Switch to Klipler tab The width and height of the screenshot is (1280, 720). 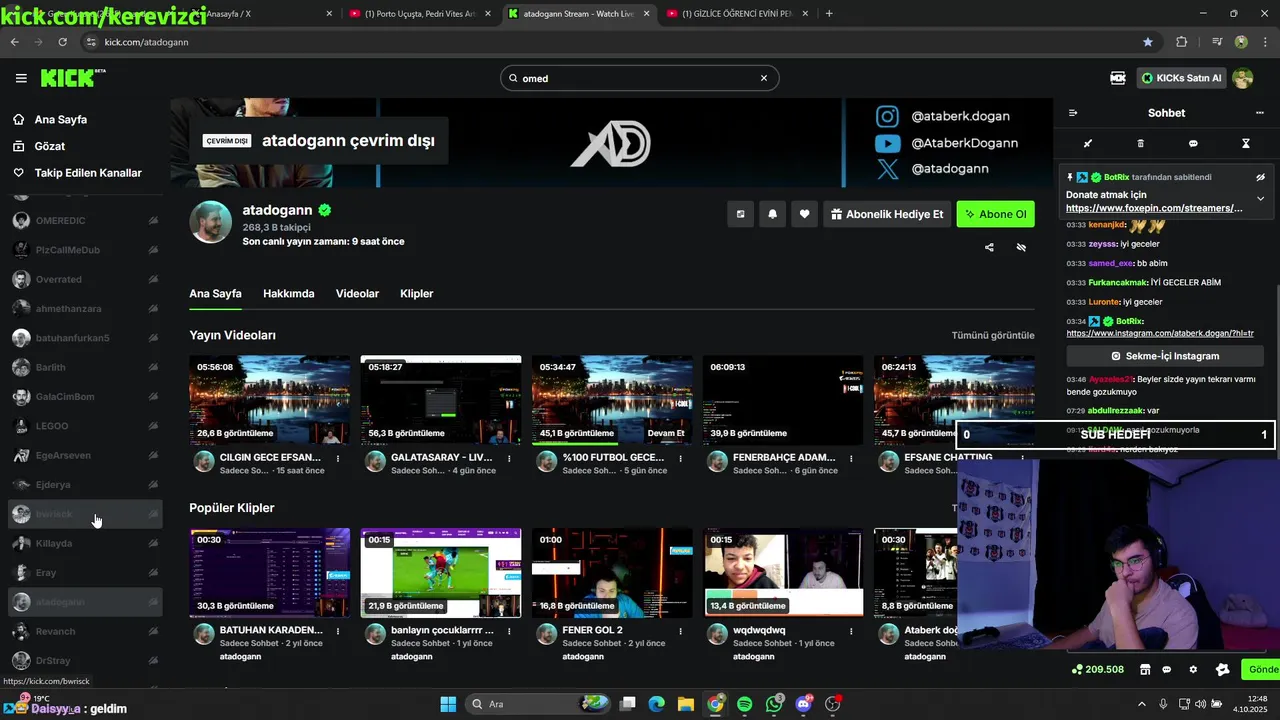click(x=416, y=293)
